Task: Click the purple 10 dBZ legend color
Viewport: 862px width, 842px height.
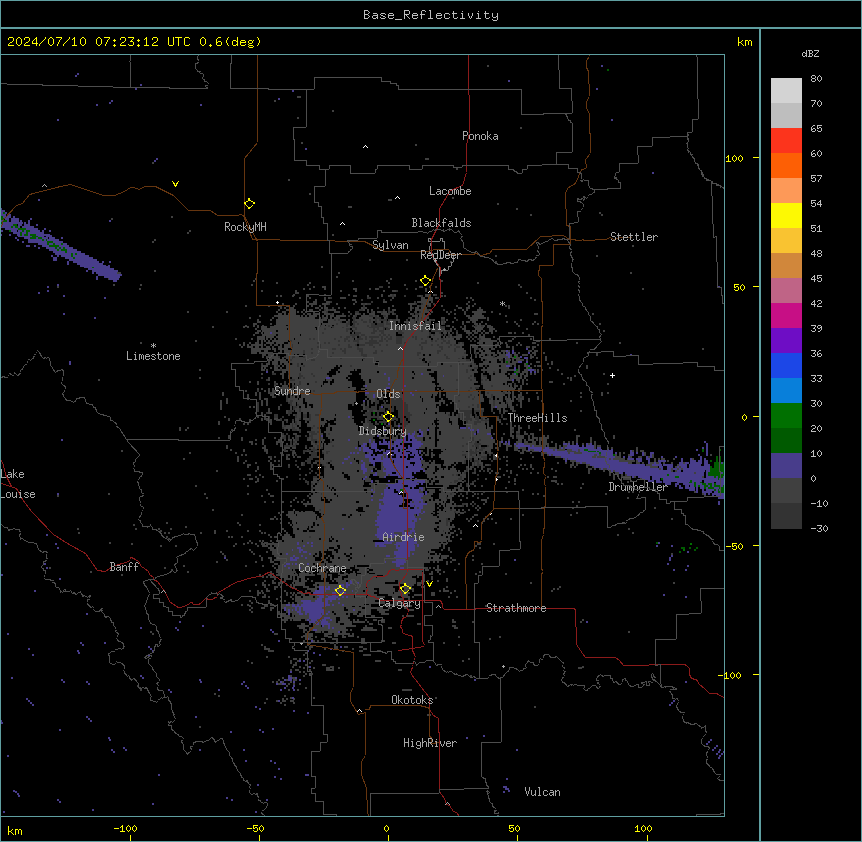Action: click(786, 466)
